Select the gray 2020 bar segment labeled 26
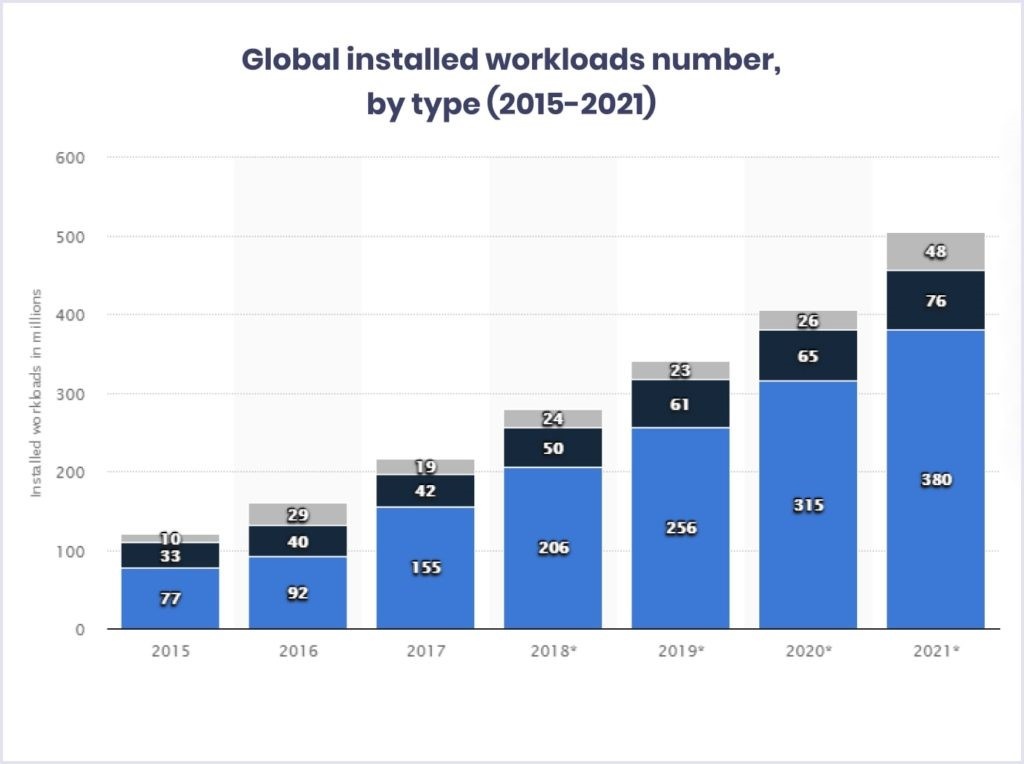Image resolution: width=1024 pixels, height=764 pixels. tap(808, 321)
